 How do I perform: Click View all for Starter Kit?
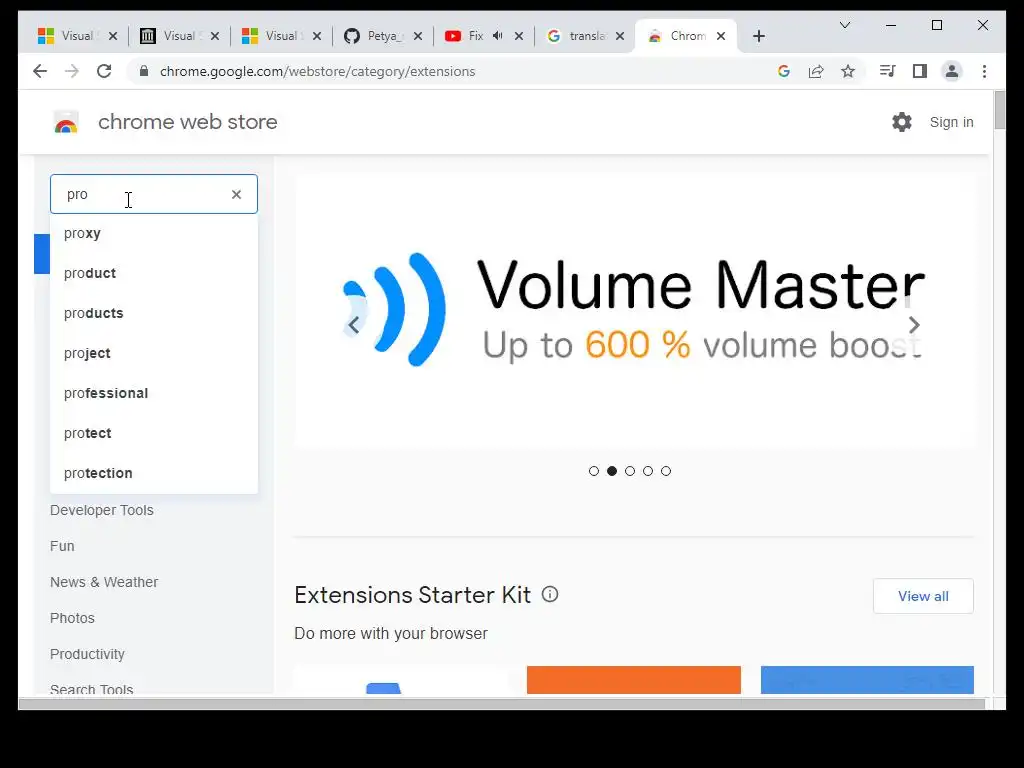pyautogui.click(x=923, y=596)
